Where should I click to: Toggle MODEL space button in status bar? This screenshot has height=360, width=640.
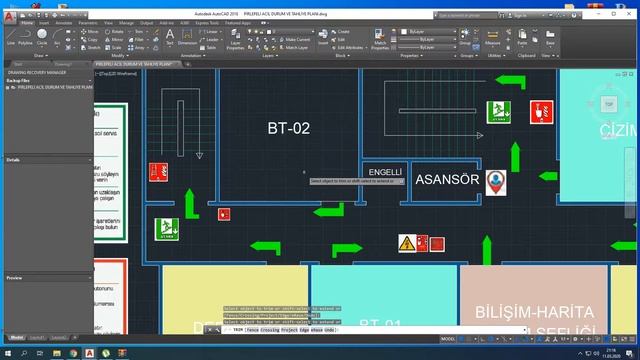tap(448, 339)
